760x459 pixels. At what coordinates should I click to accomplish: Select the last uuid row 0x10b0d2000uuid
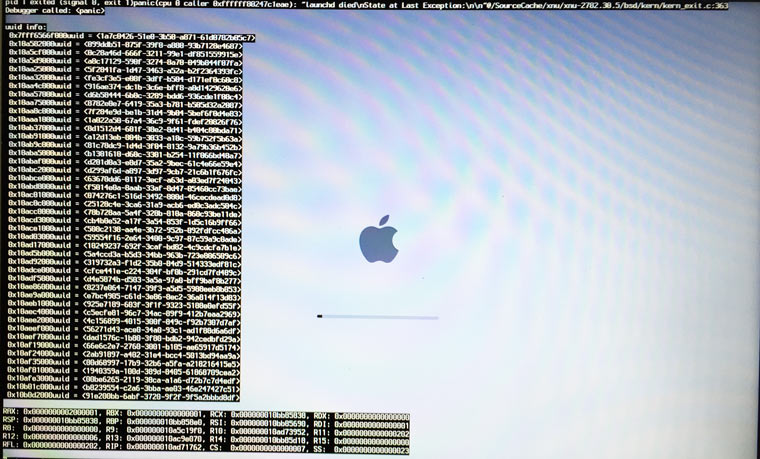[124, 397]
